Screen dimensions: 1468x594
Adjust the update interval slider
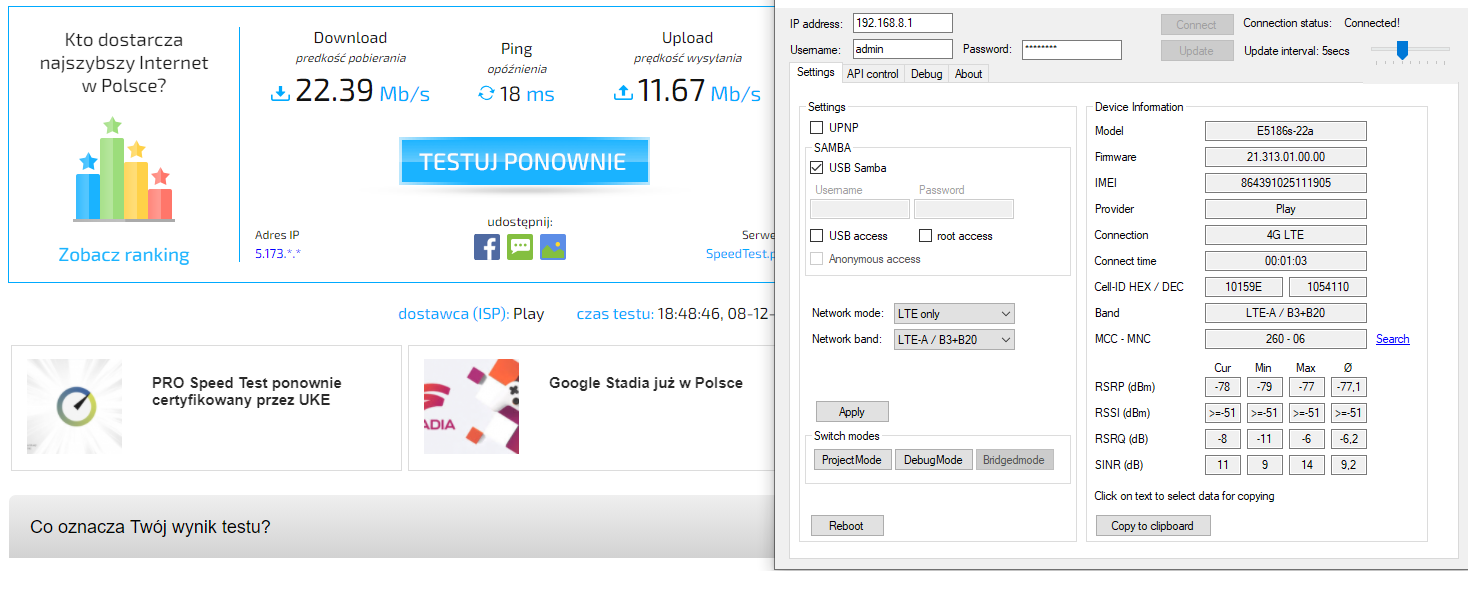click(1402, 49)
